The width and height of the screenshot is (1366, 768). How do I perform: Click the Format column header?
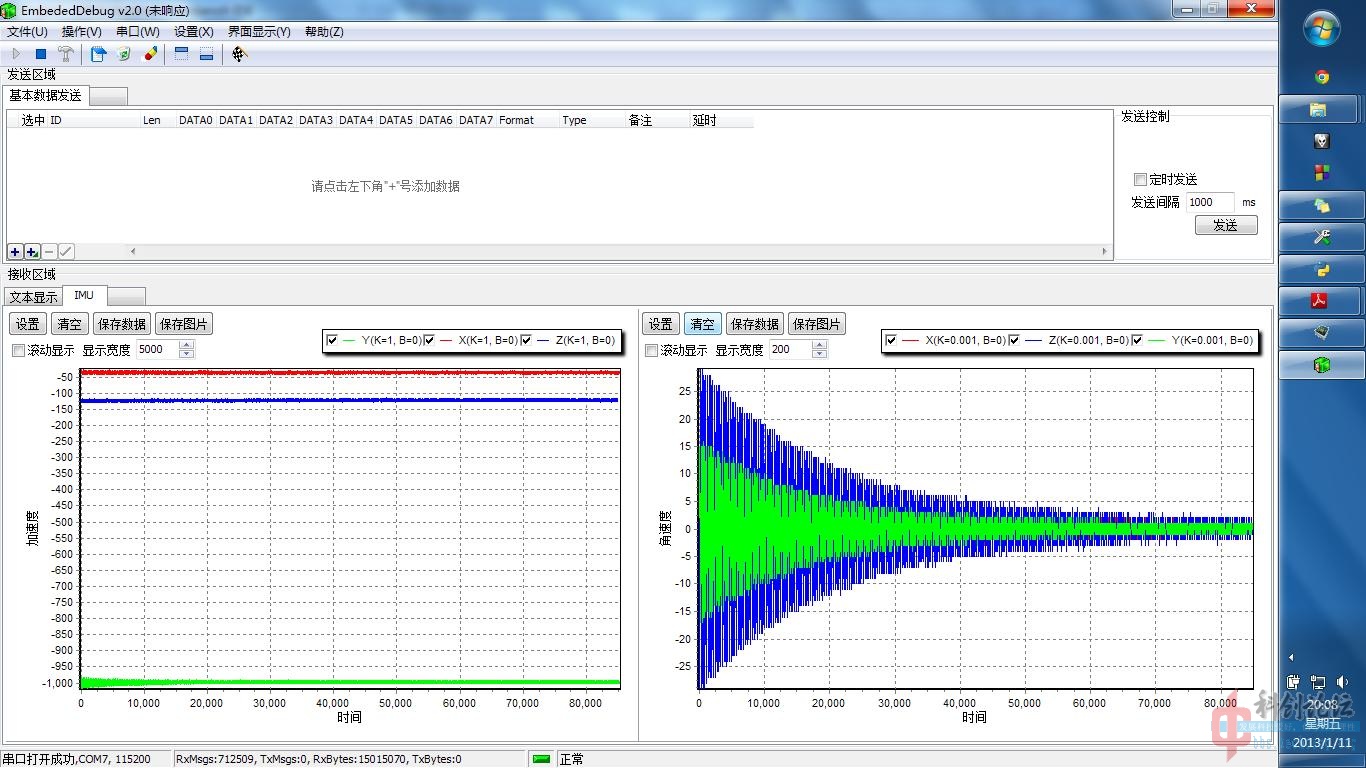point(527,120)
